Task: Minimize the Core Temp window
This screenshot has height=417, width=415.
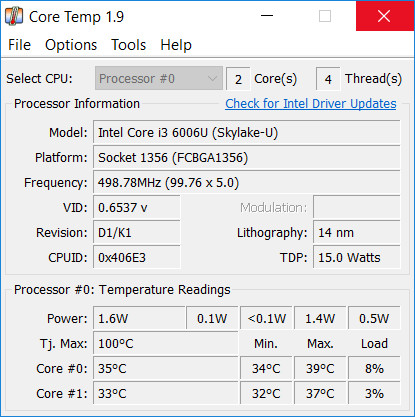Action: (x=267, y=16)
